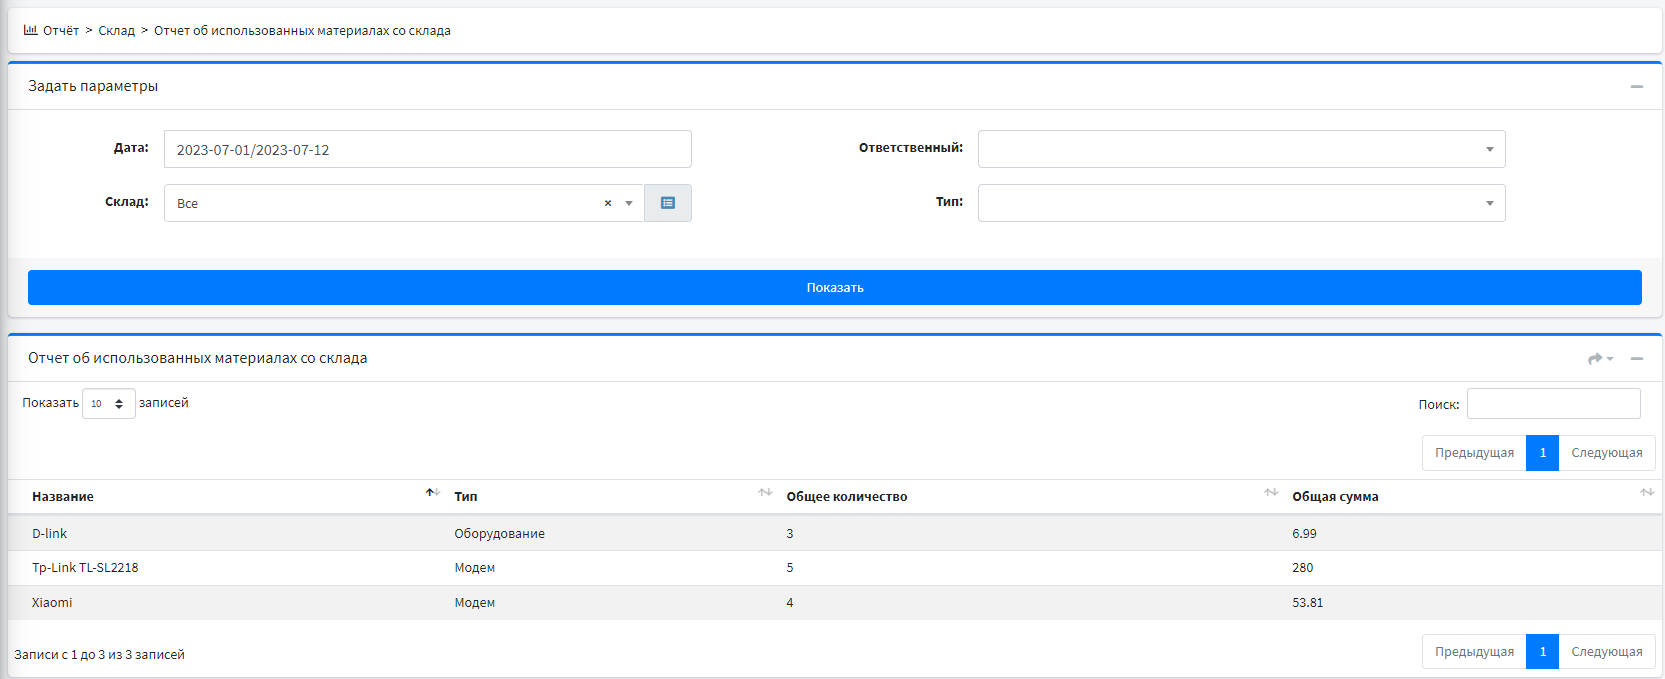This screenshot has width=1665, height=679.
Task: Click bottom Предыдущая pagination button
Action: coord(1474,652)
